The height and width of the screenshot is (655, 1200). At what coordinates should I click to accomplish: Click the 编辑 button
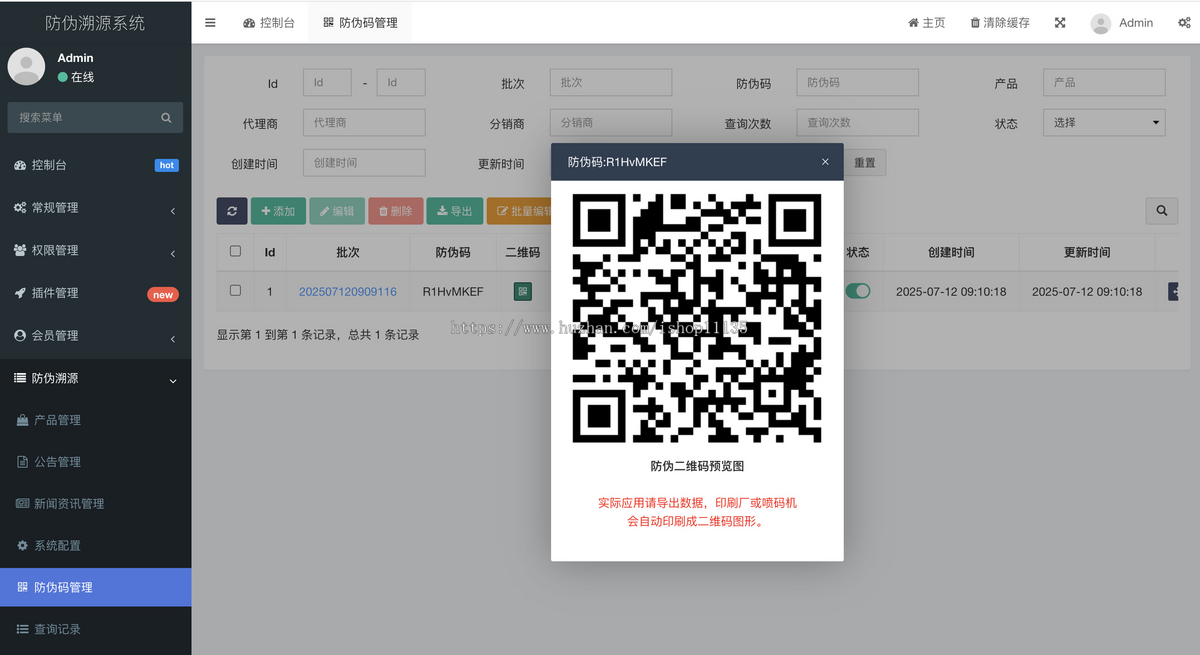[x=337, y=211]
